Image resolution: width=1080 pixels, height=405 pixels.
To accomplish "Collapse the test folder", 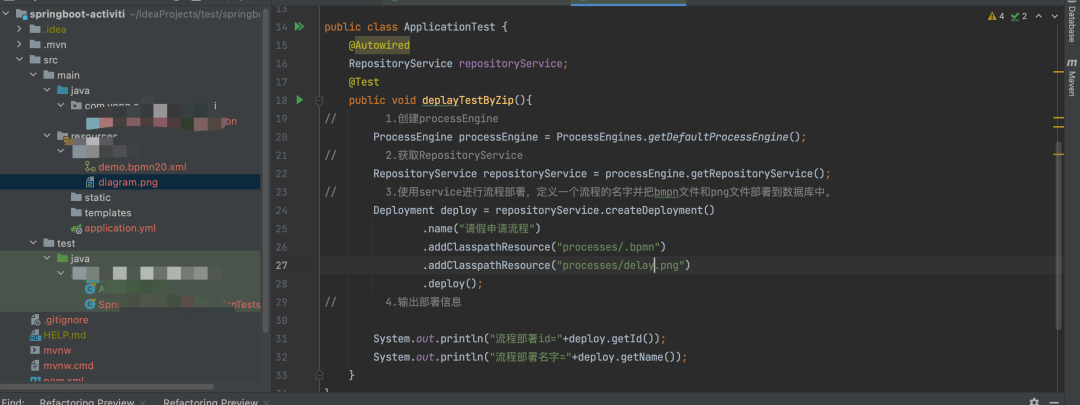I will [x=33, y=243].
